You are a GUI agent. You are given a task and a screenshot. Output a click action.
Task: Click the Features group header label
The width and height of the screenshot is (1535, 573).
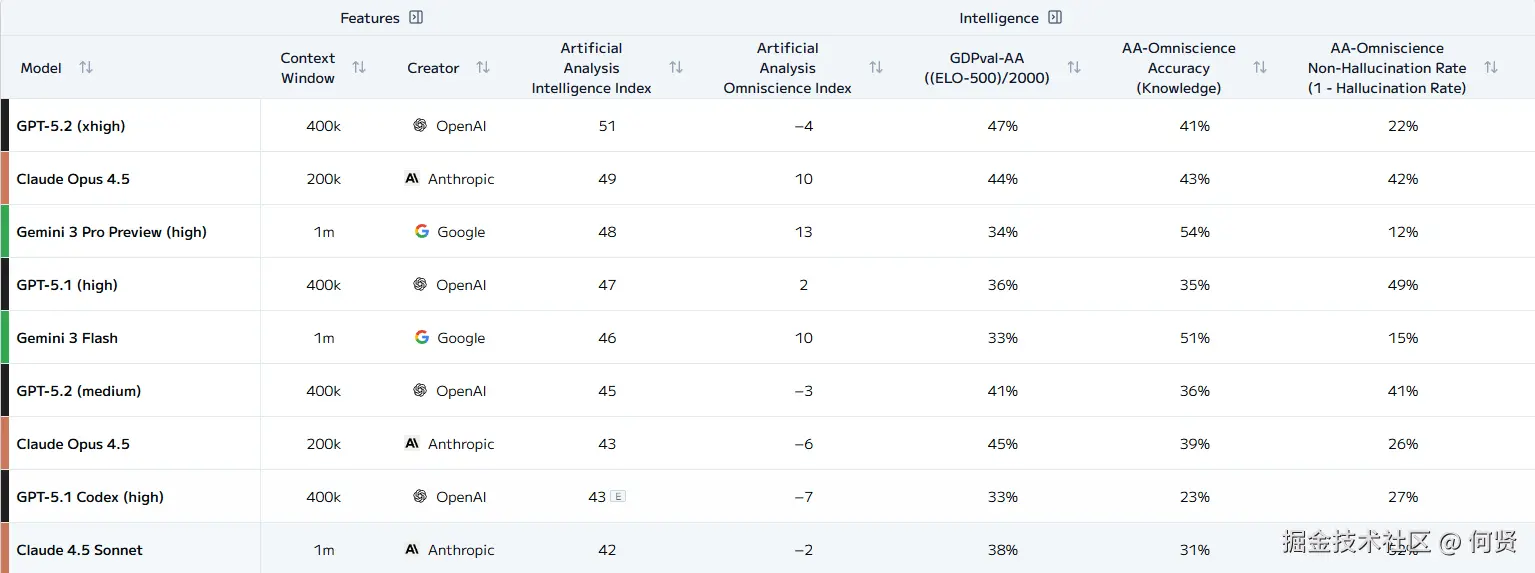coord(369,18)
